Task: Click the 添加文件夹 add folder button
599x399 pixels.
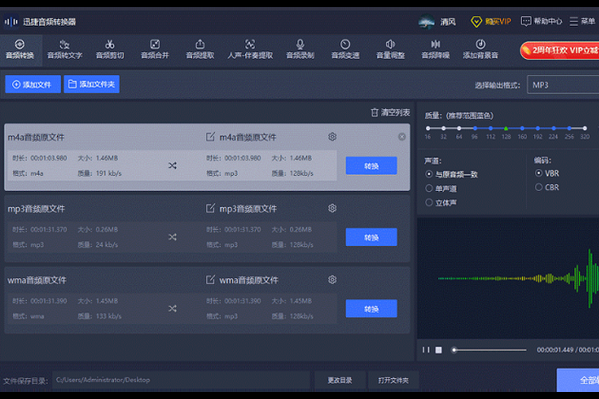Action: point(92,84)
